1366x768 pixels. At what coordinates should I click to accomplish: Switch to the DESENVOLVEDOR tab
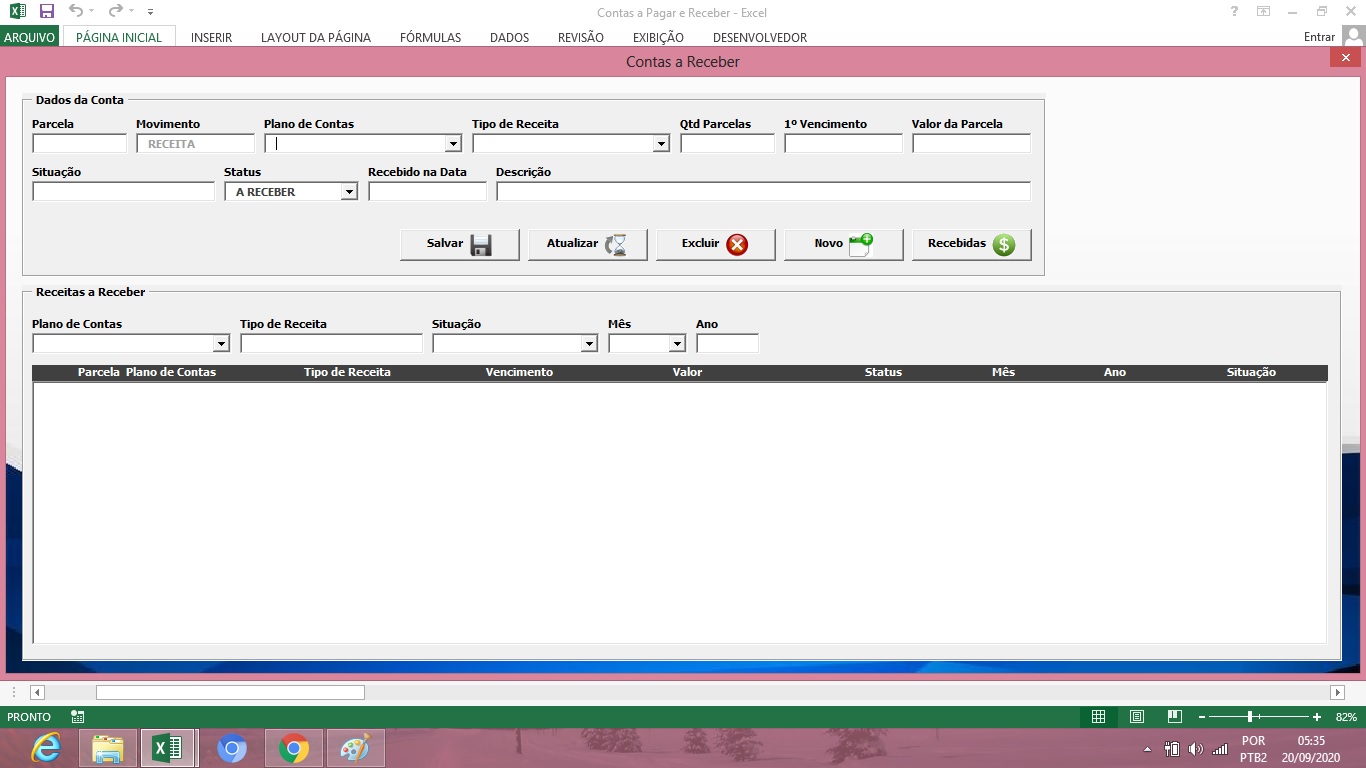coord(759,37)
